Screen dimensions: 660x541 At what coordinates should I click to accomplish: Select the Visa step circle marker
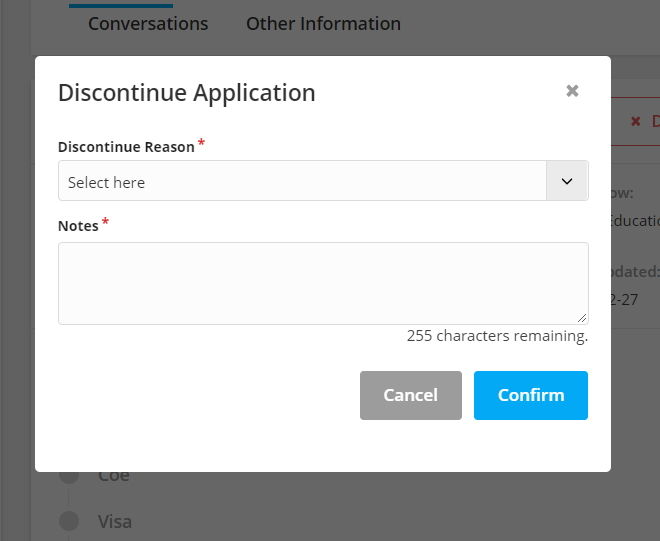pyautogui.click(x=69, y=521)
